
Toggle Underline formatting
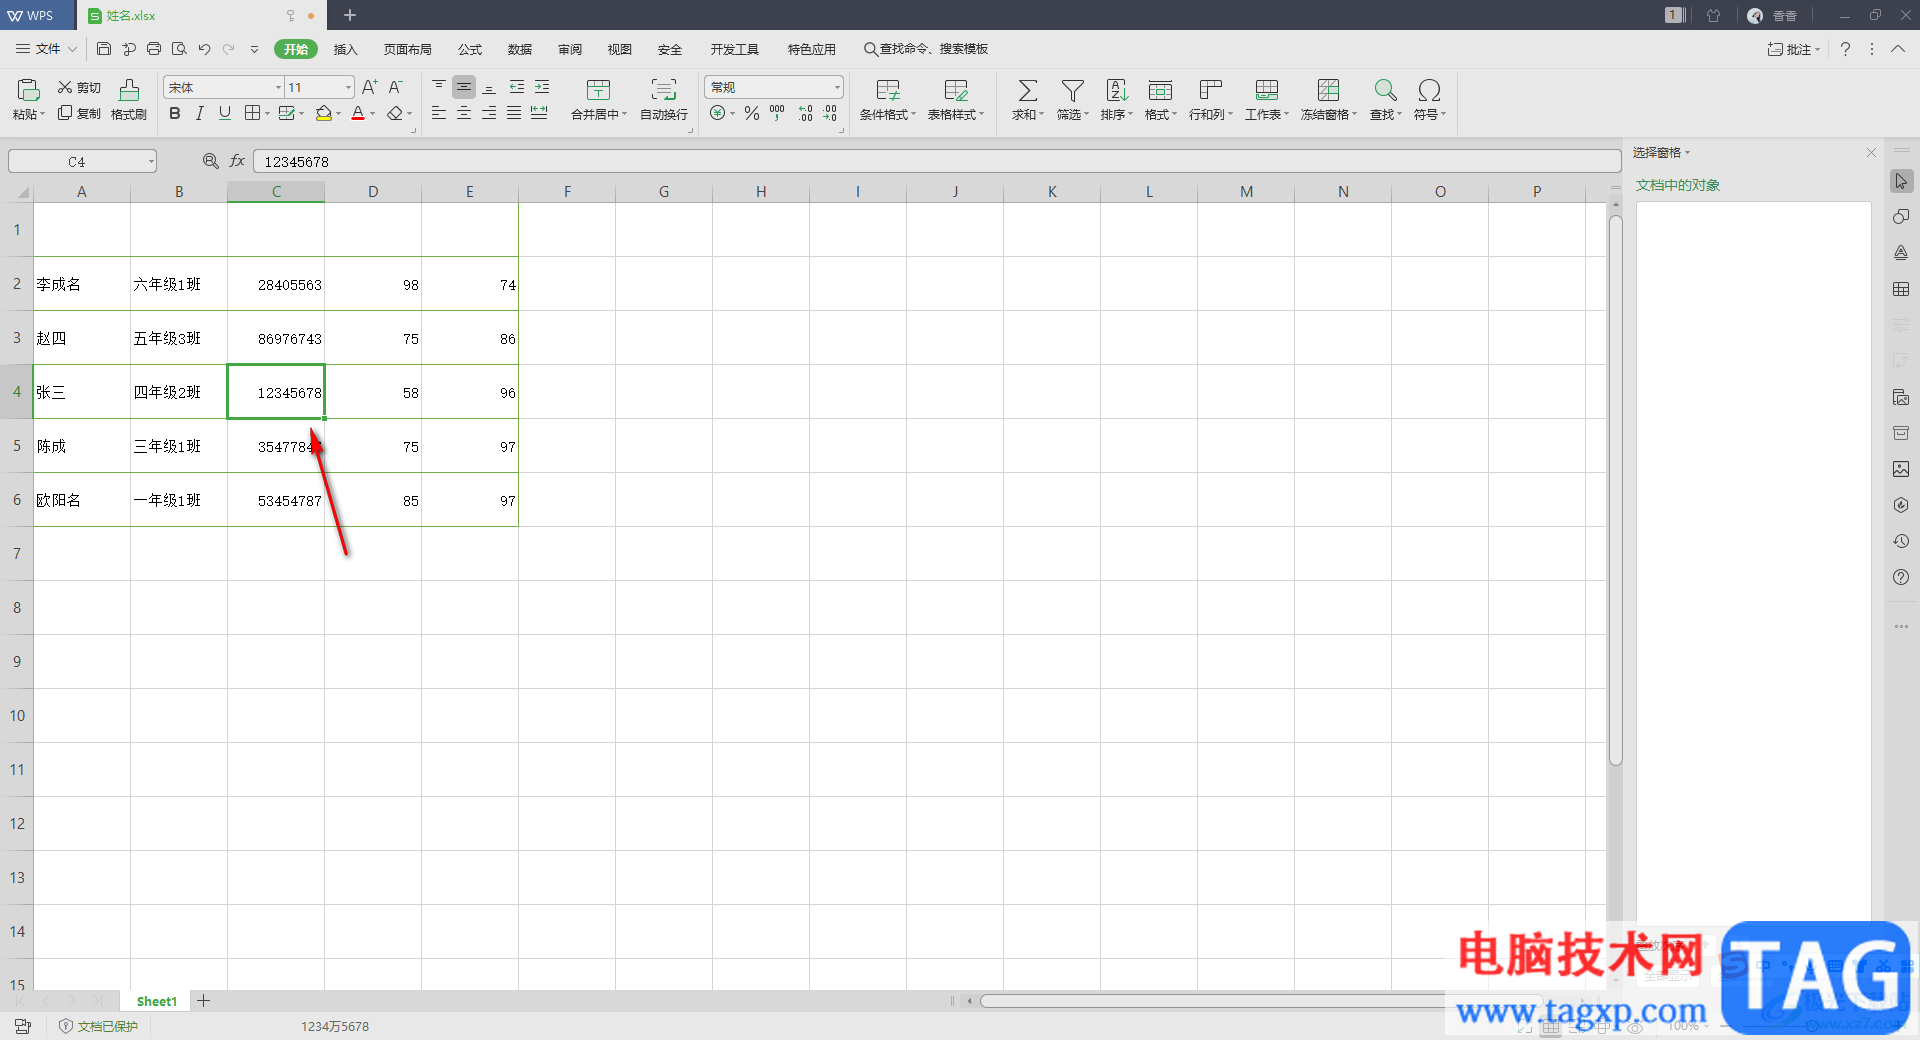coord(225,114)
